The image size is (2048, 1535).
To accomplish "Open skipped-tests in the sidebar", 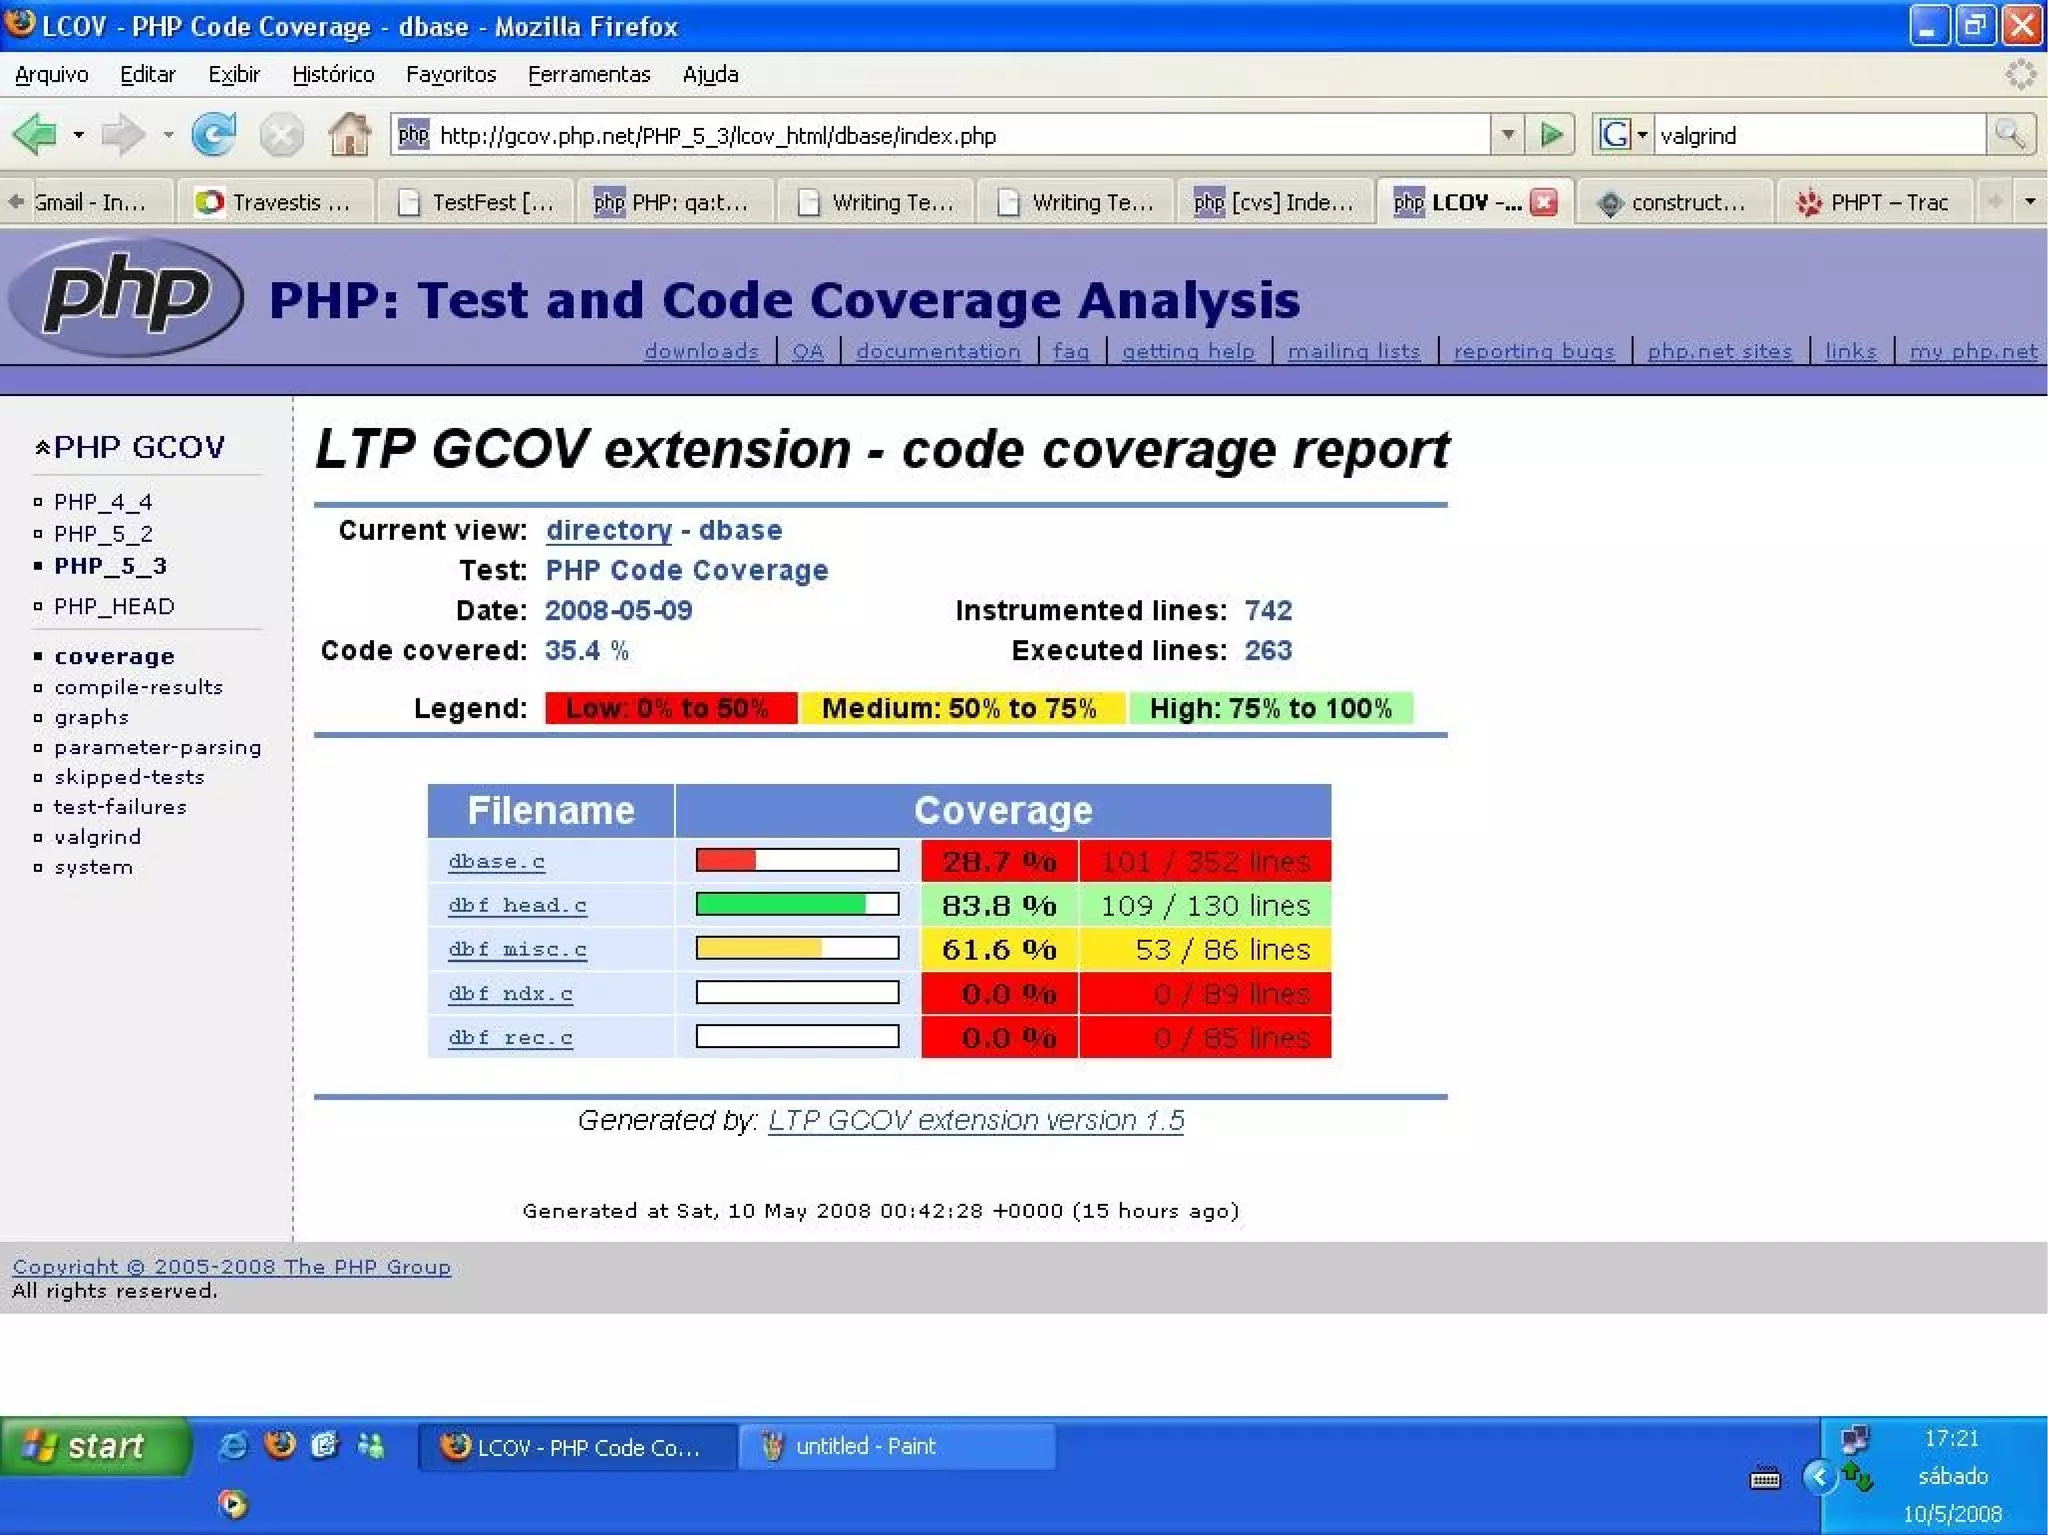I will [129, 777].
